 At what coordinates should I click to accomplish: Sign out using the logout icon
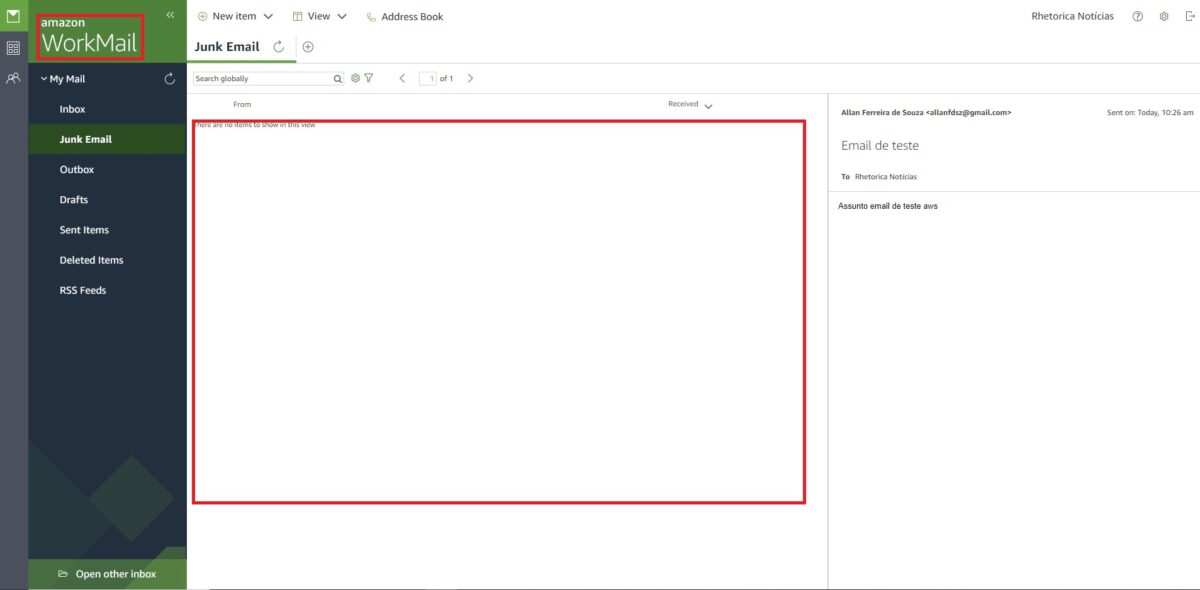coord(1187,17)
